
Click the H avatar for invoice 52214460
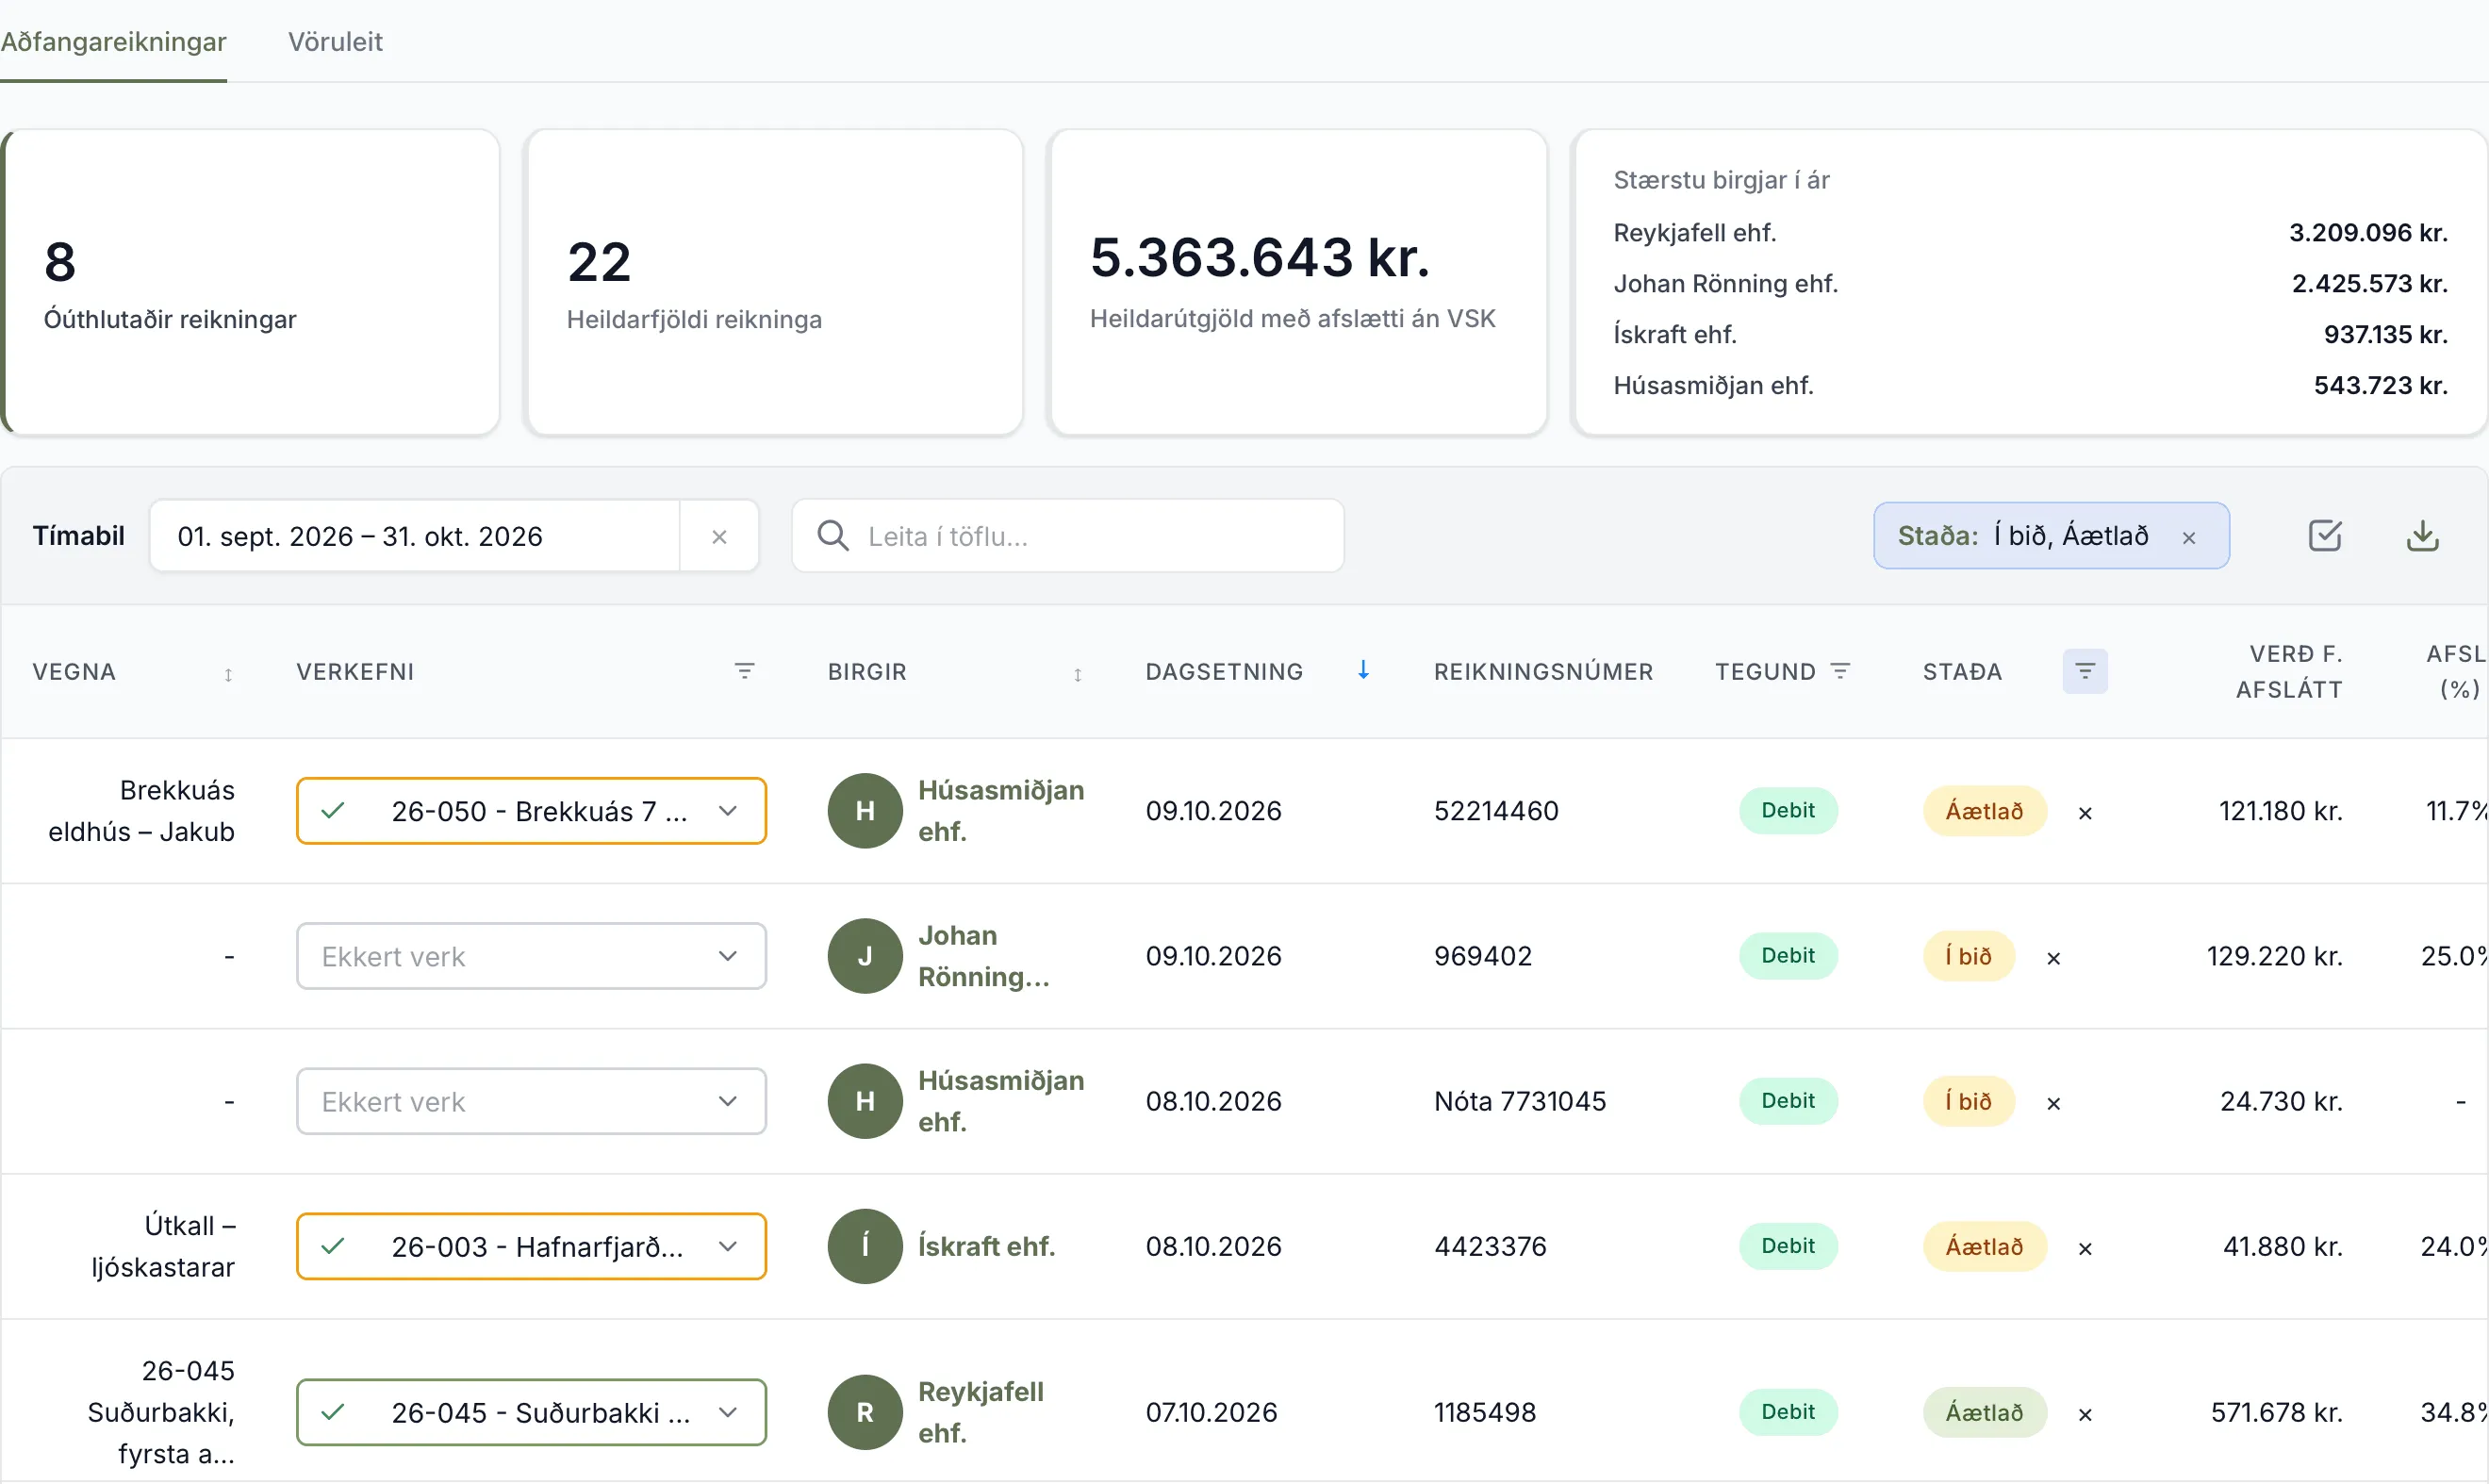tap(865, 811)
